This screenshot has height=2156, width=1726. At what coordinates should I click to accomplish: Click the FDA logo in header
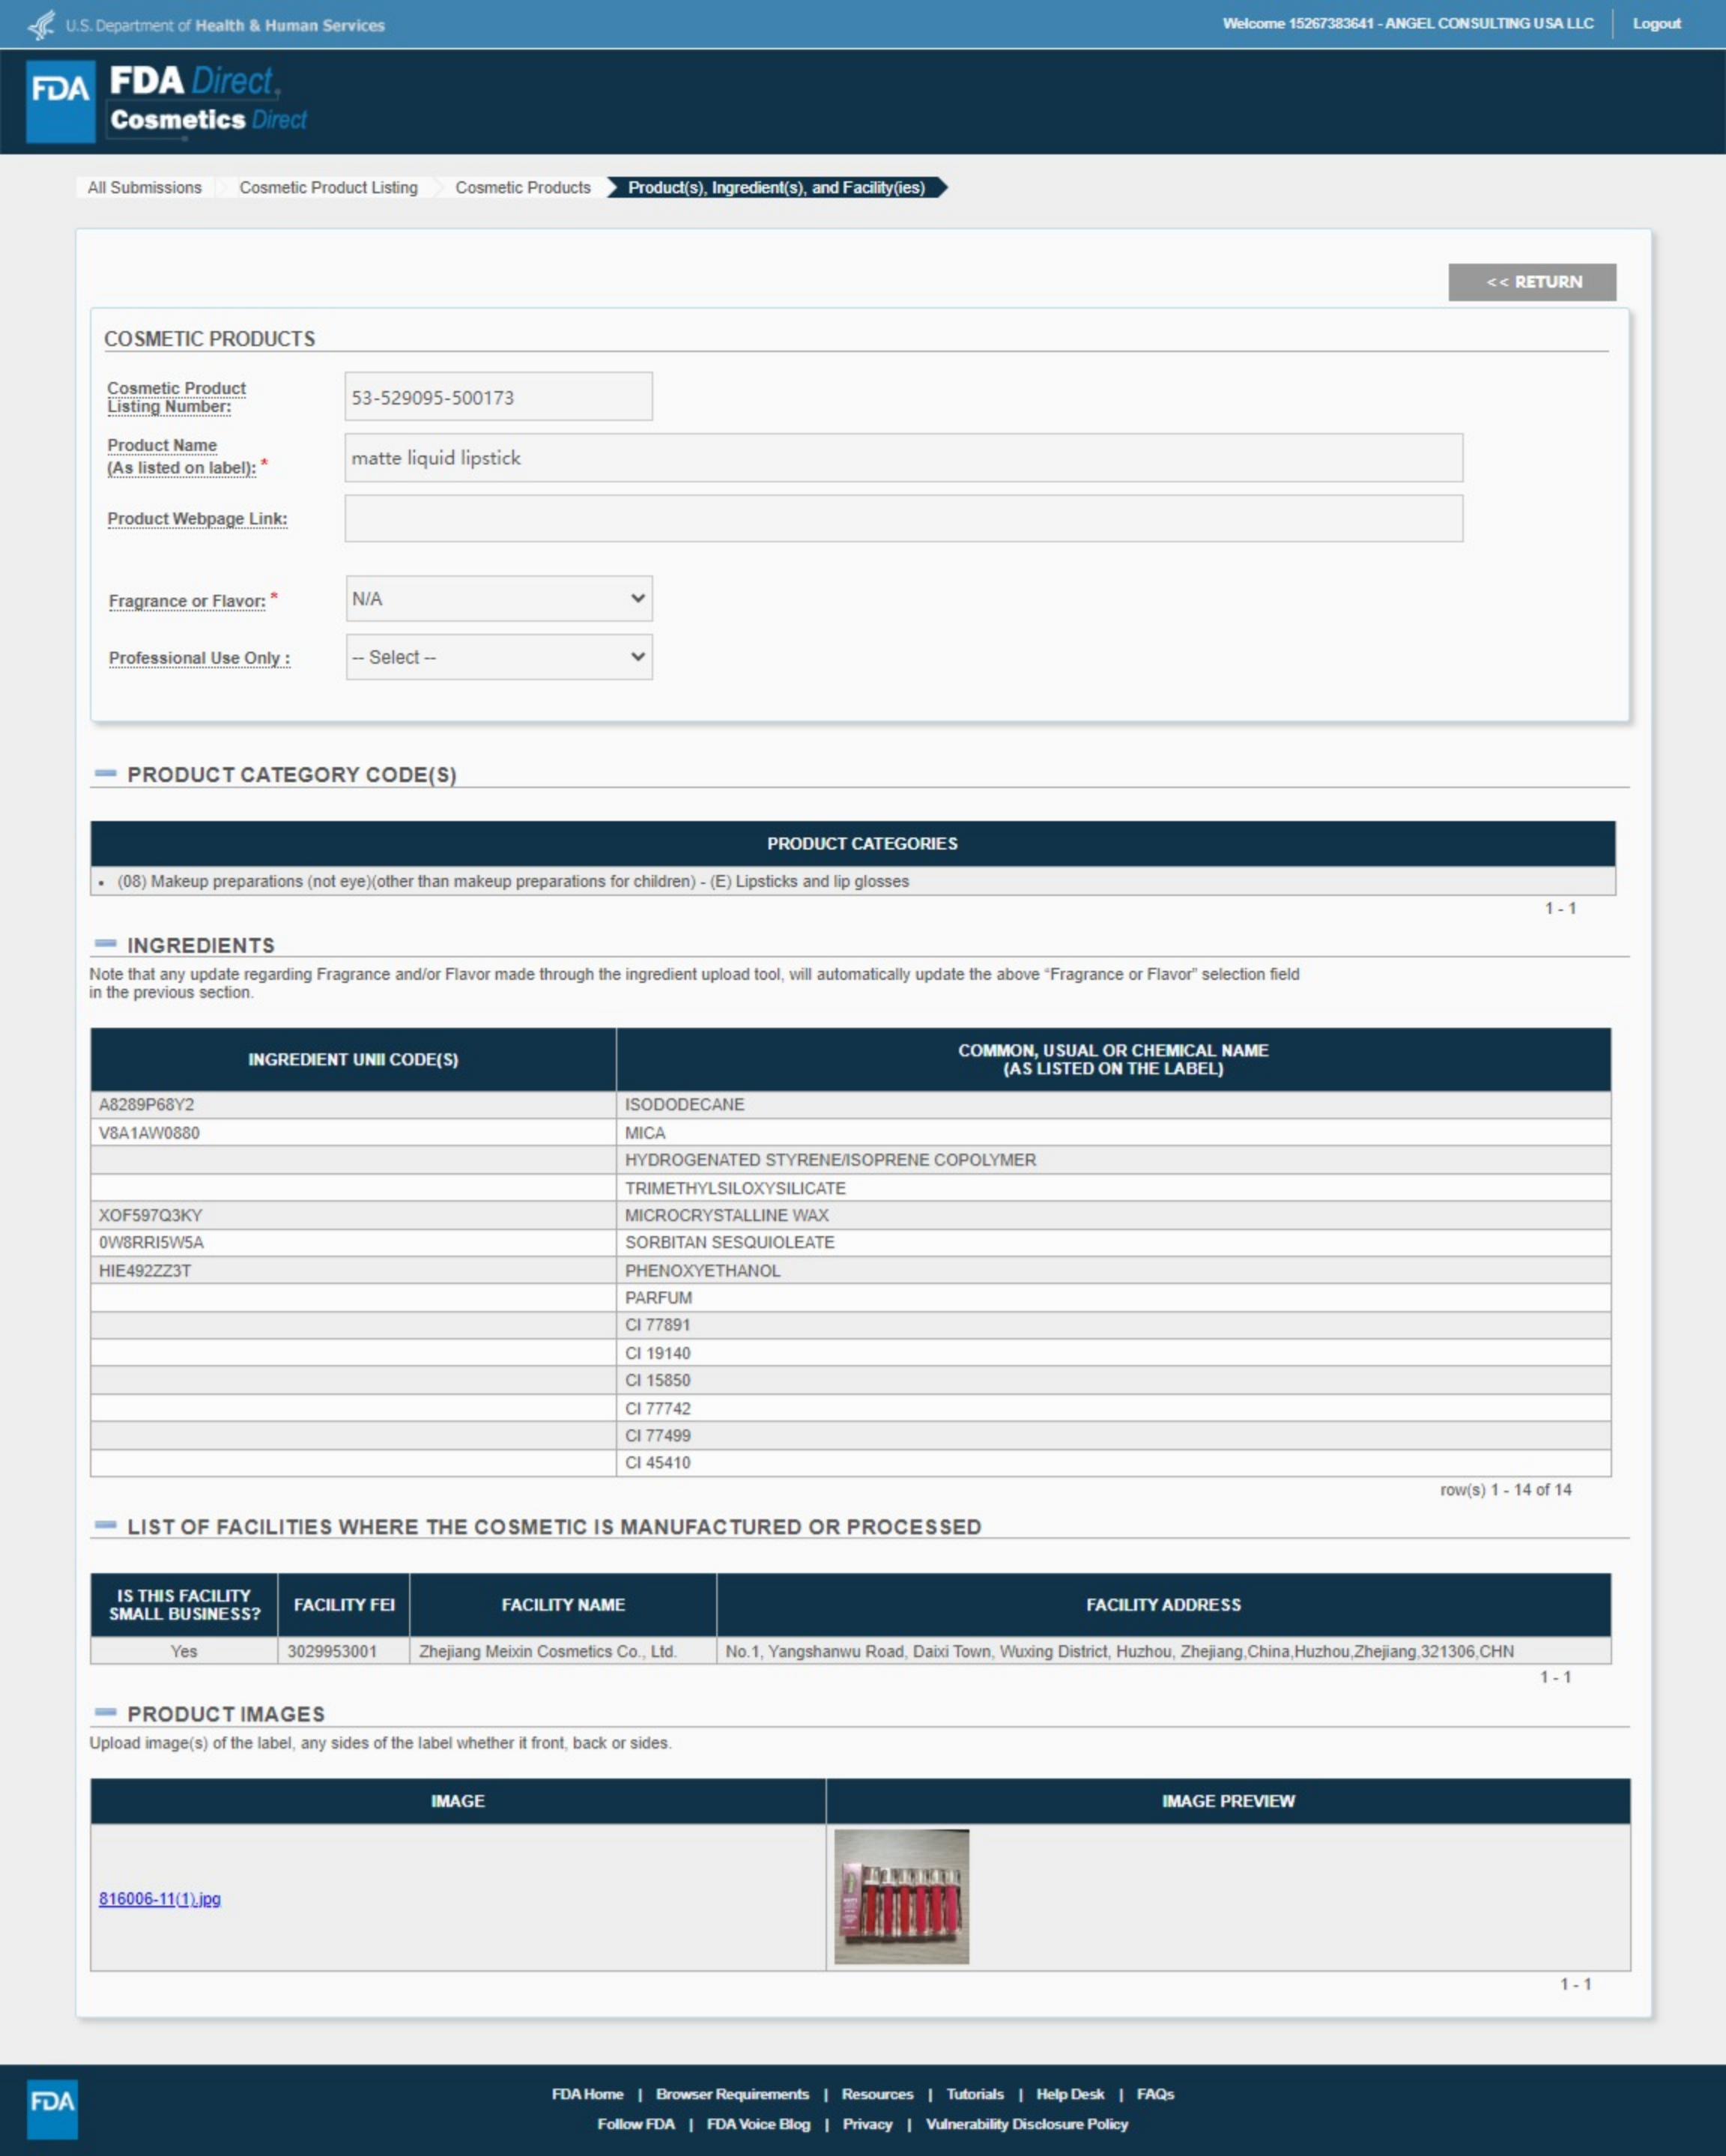tap(60, 100)
